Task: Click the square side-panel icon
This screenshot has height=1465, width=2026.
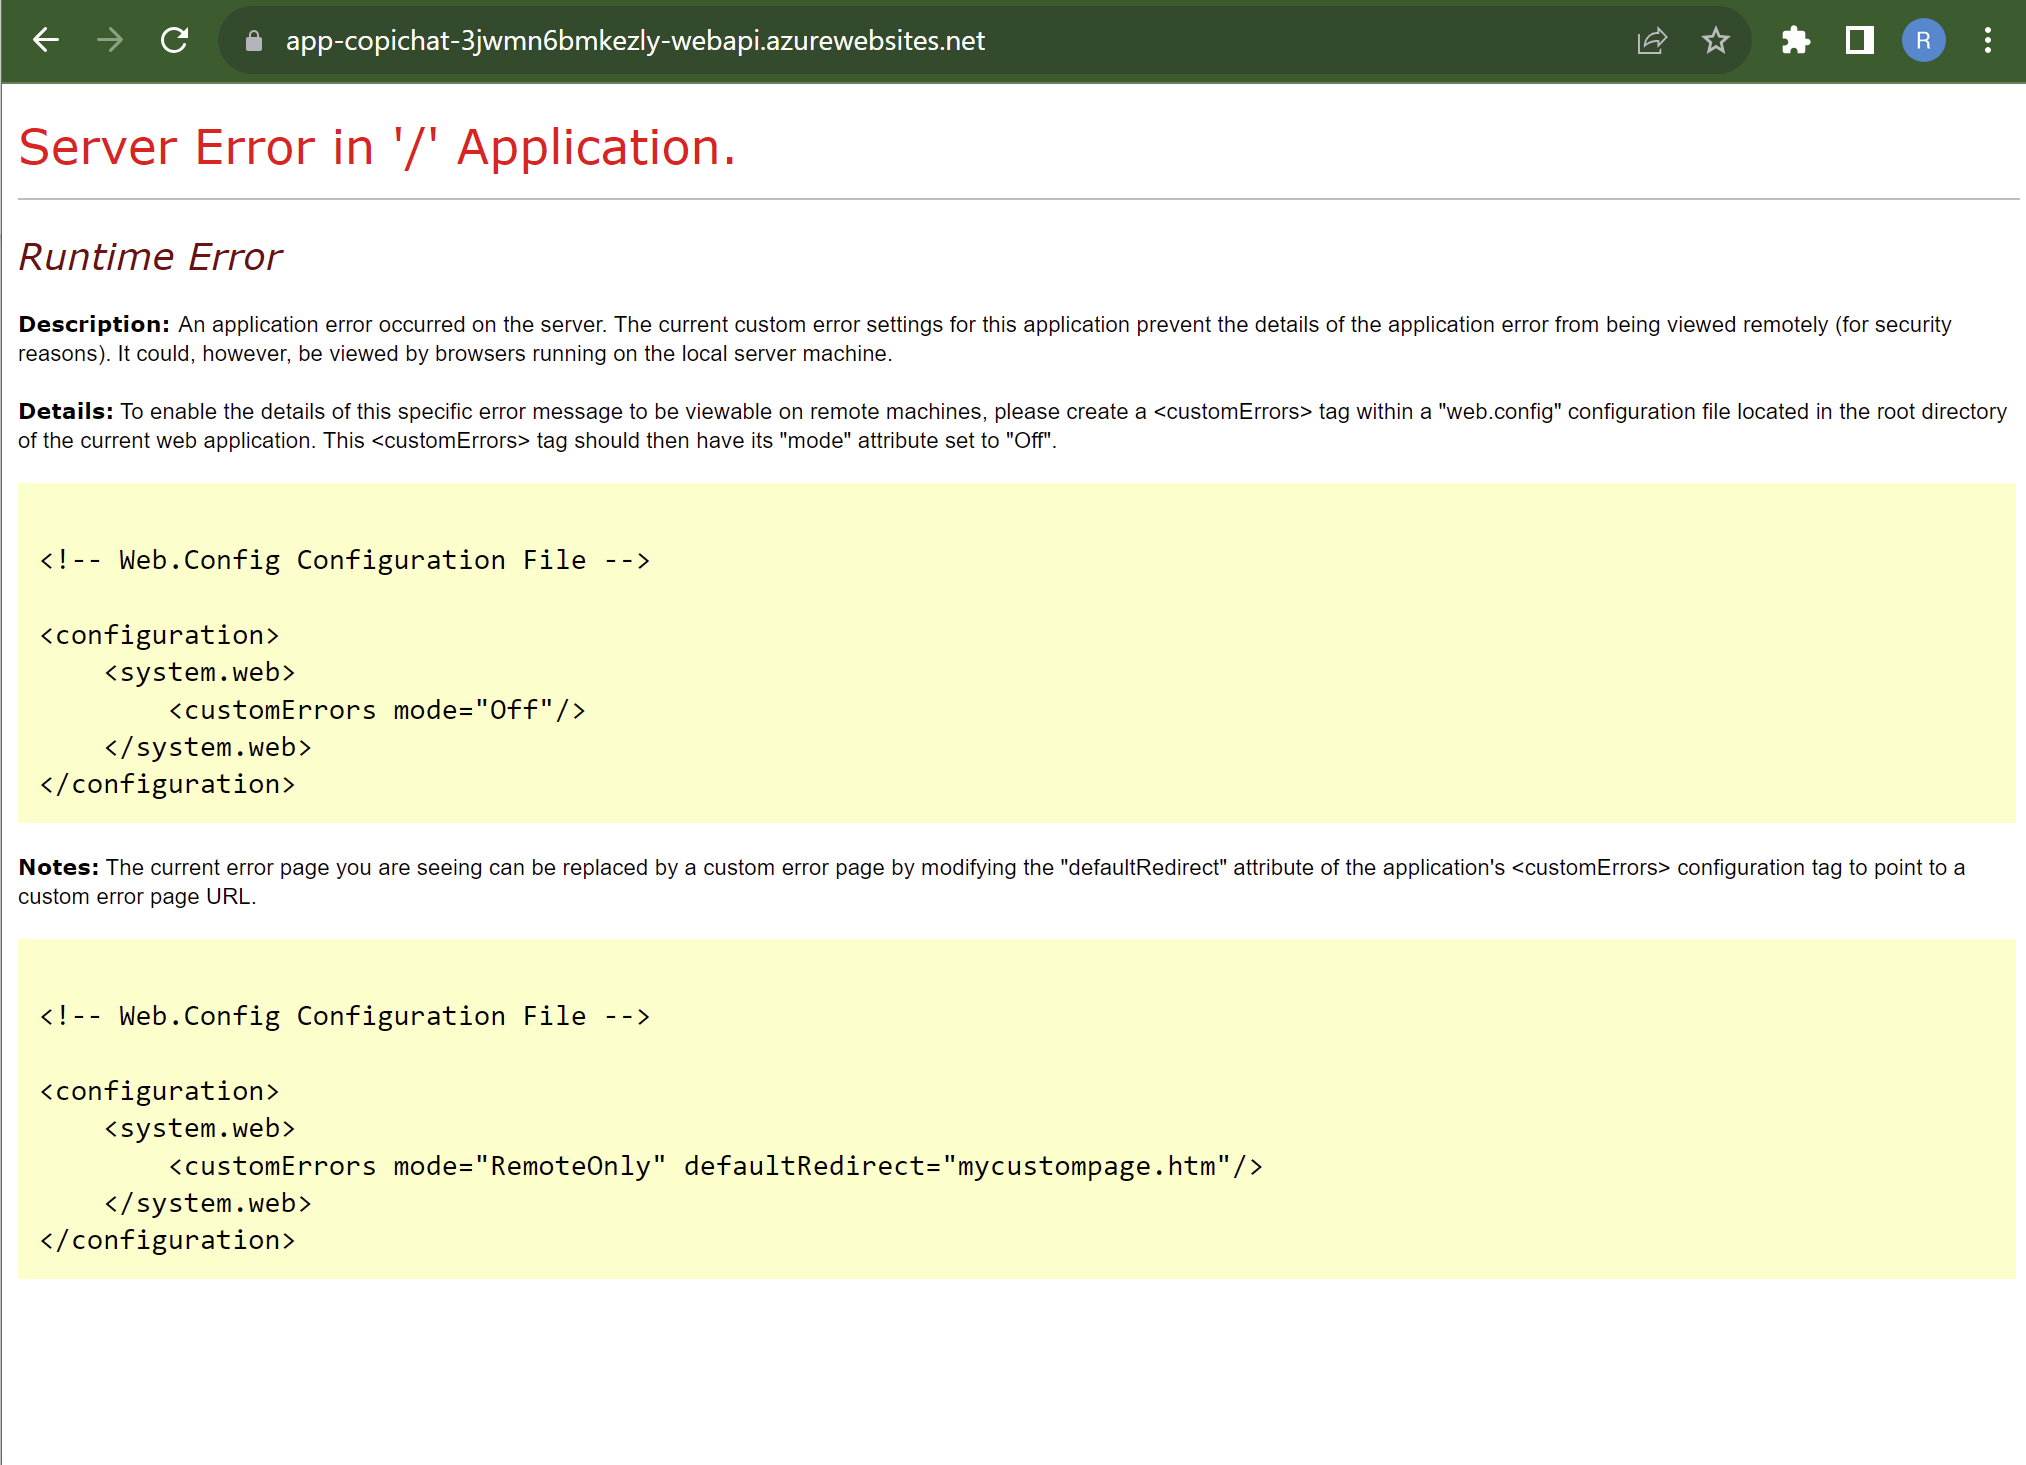Action: pyautogui.click(x=1859, y=41)
